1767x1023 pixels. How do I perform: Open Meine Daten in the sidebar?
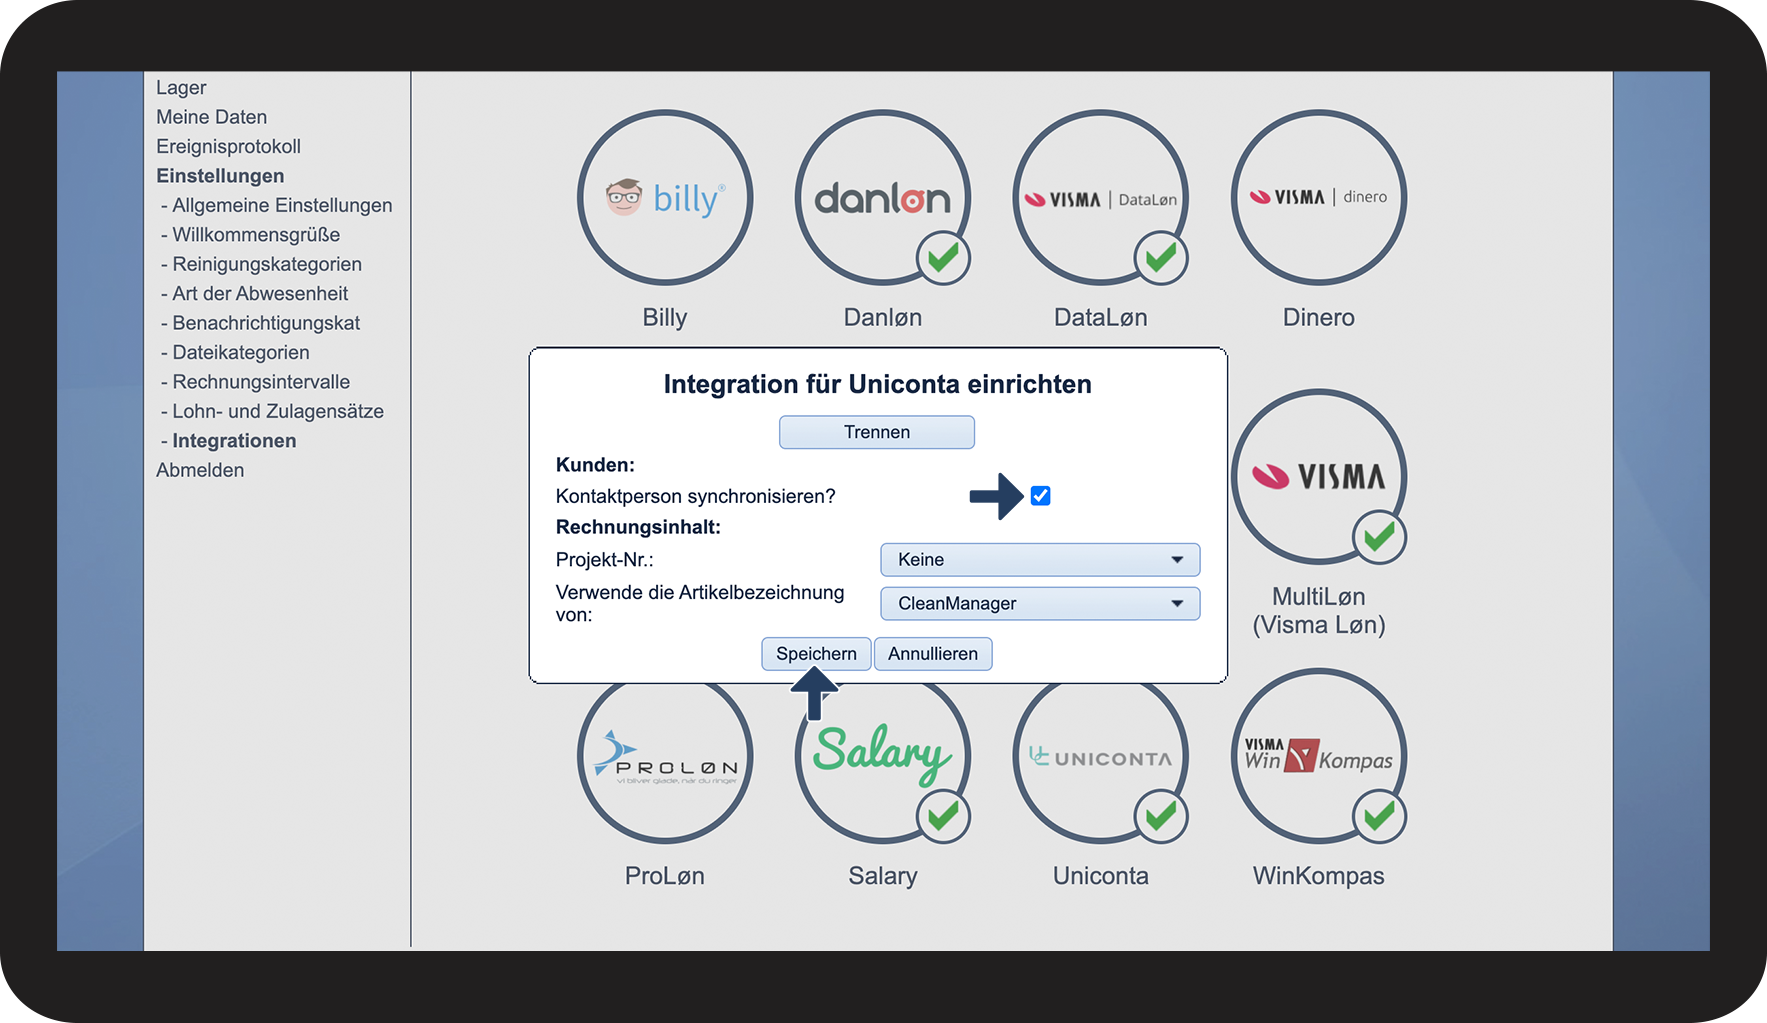pyautogui.click(x=211, y=117)
